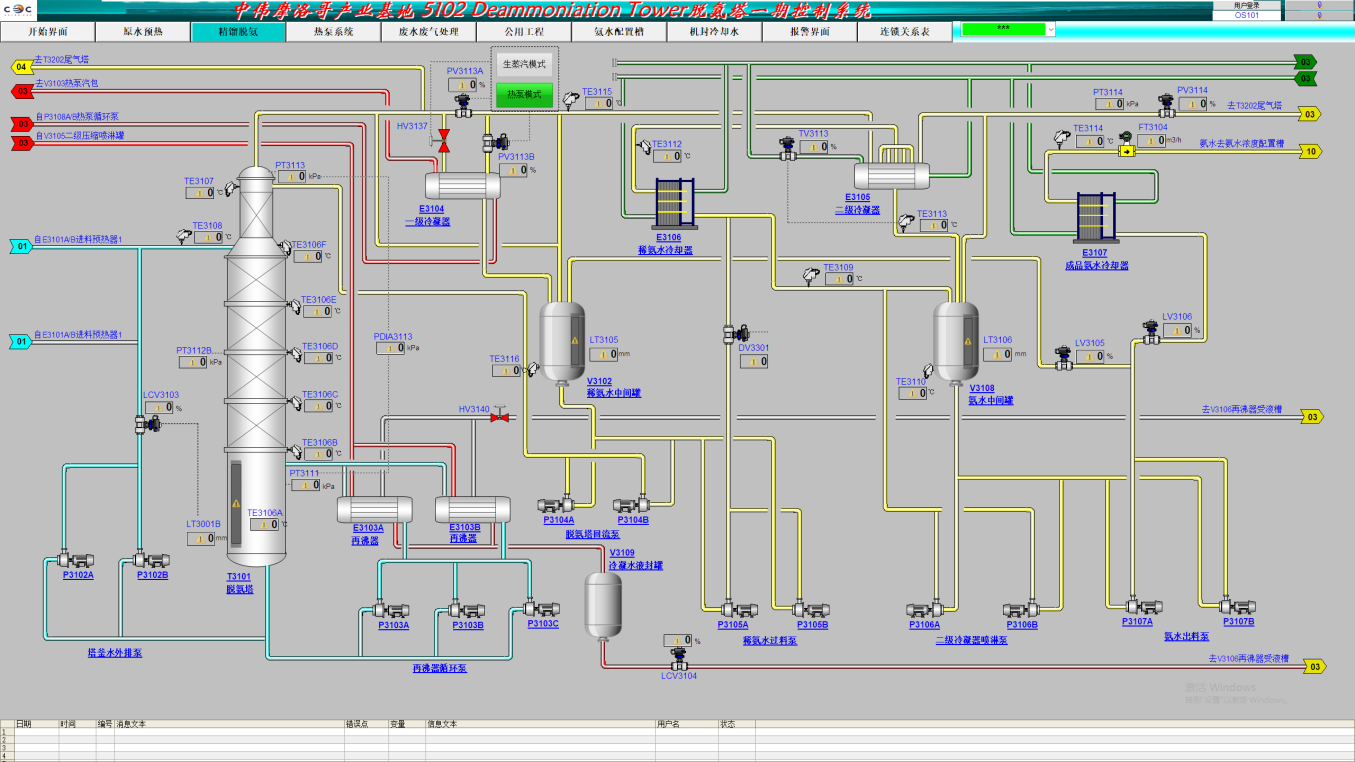Click the P3105B pump icon

[810, 609]
